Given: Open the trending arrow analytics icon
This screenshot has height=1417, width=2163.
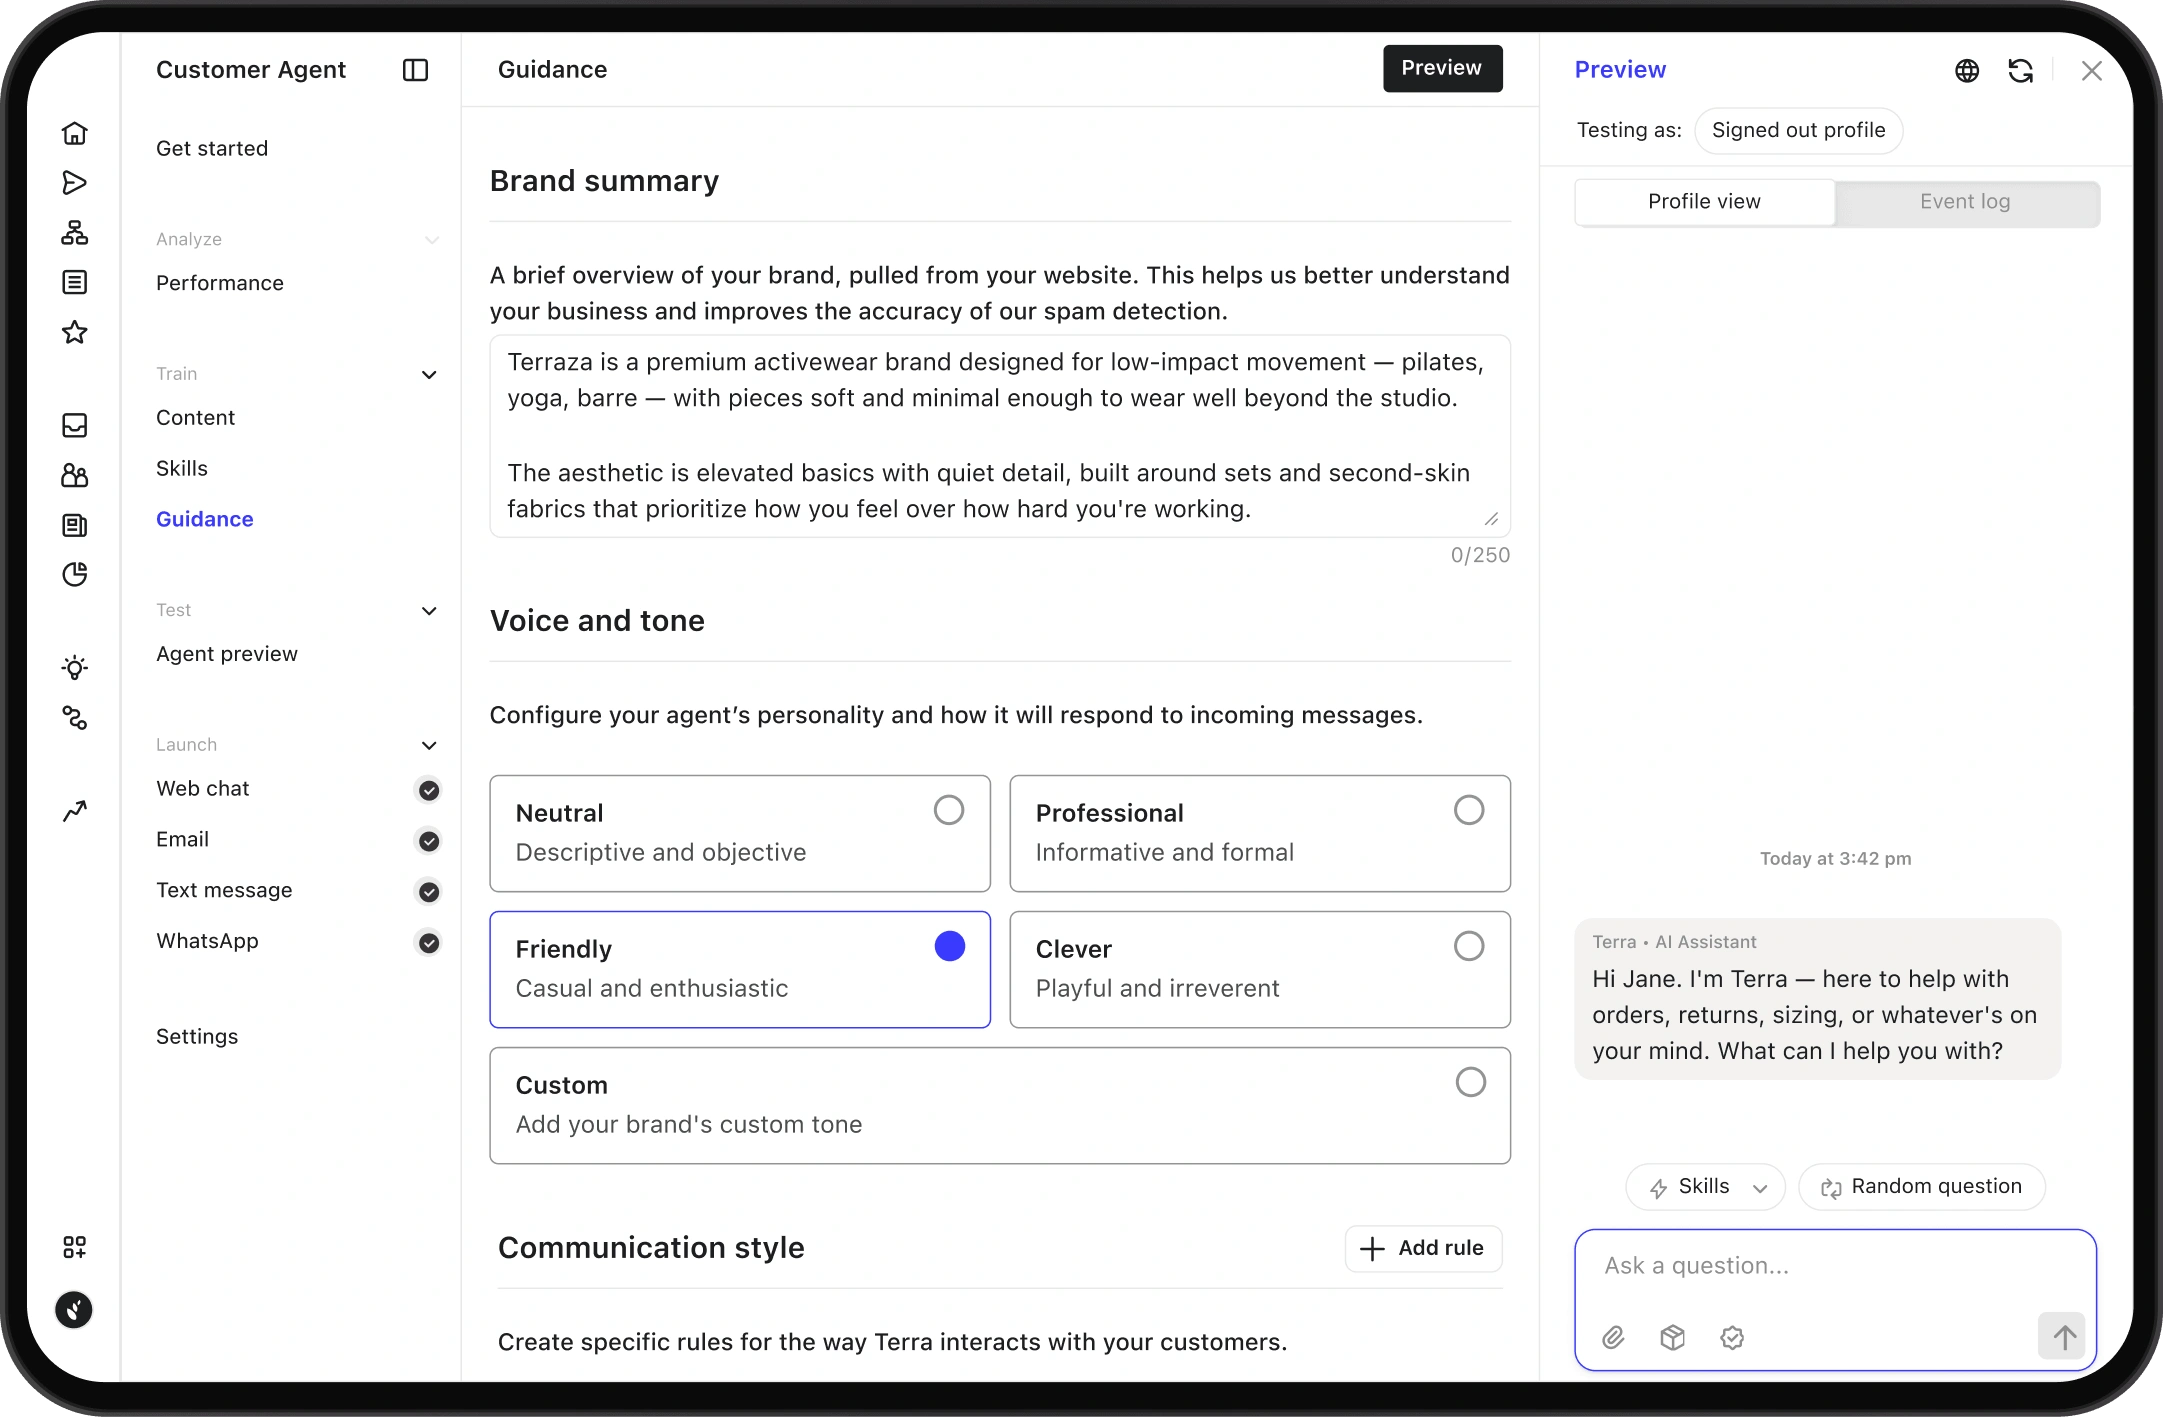Looking at the screenshot, I should coord(75,810).
